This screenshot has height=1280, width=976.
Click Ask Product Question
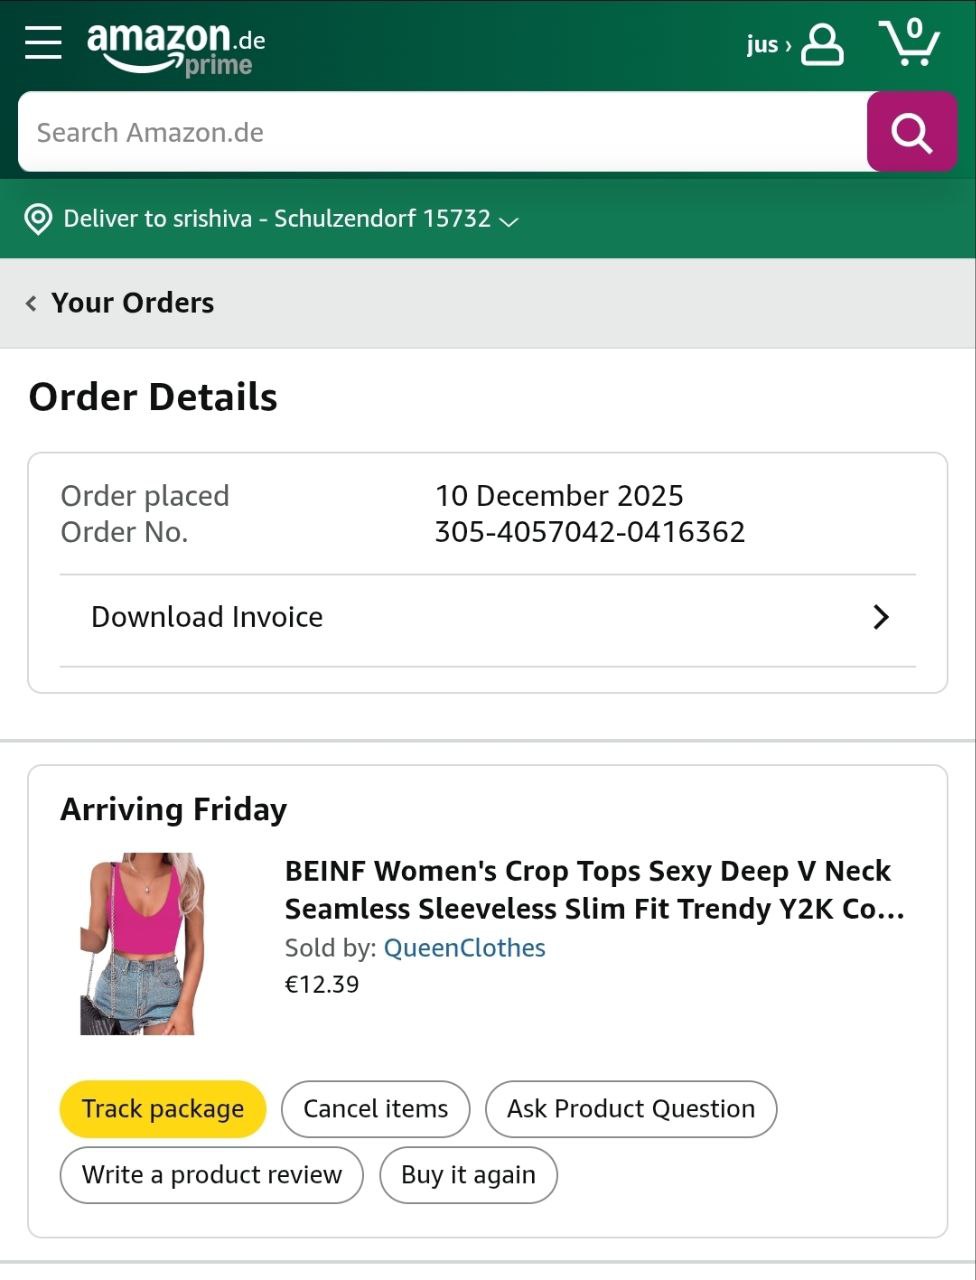click(x=631, y=1109)
